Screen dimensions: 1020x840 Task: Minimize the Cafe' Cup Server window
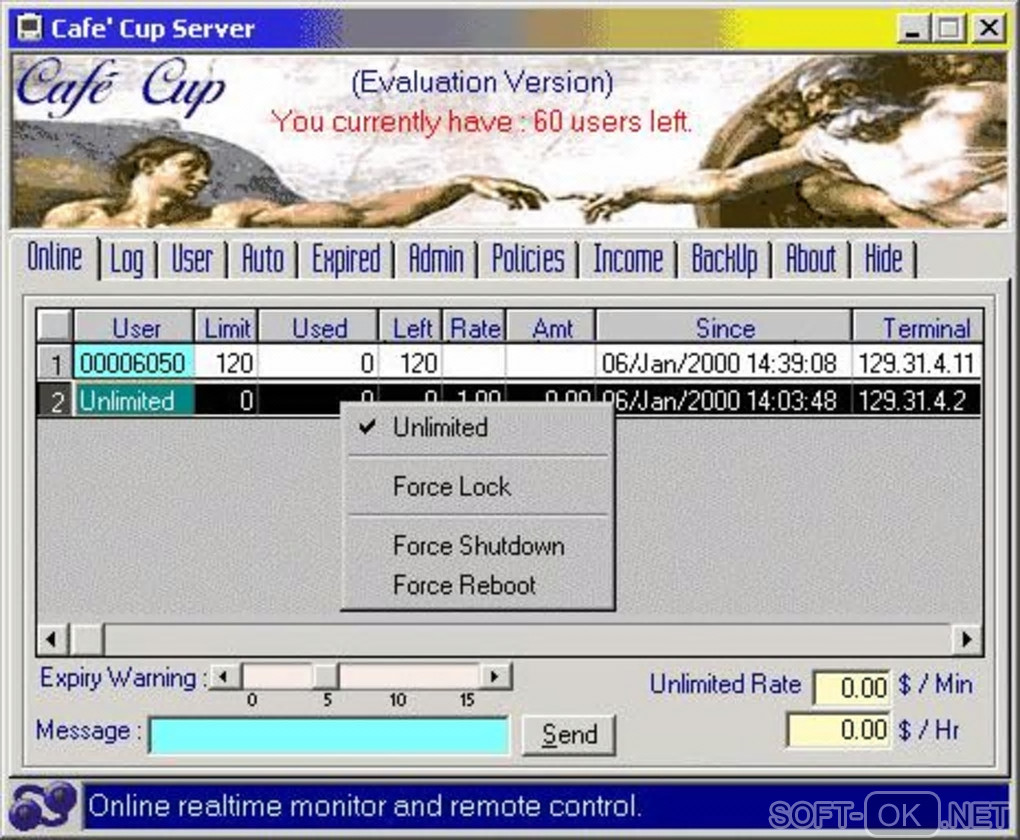click(915, 29)
